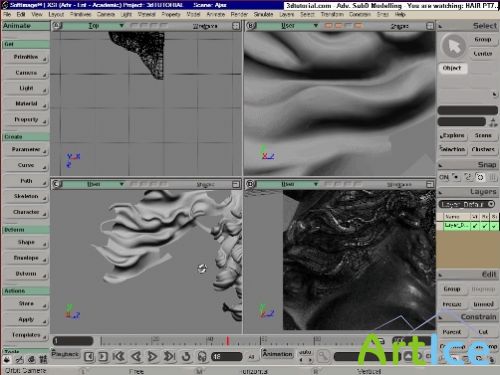The width and height of the screenshot is (500, 375).
Task: Open the Render menu
Action: click(239, 14)
